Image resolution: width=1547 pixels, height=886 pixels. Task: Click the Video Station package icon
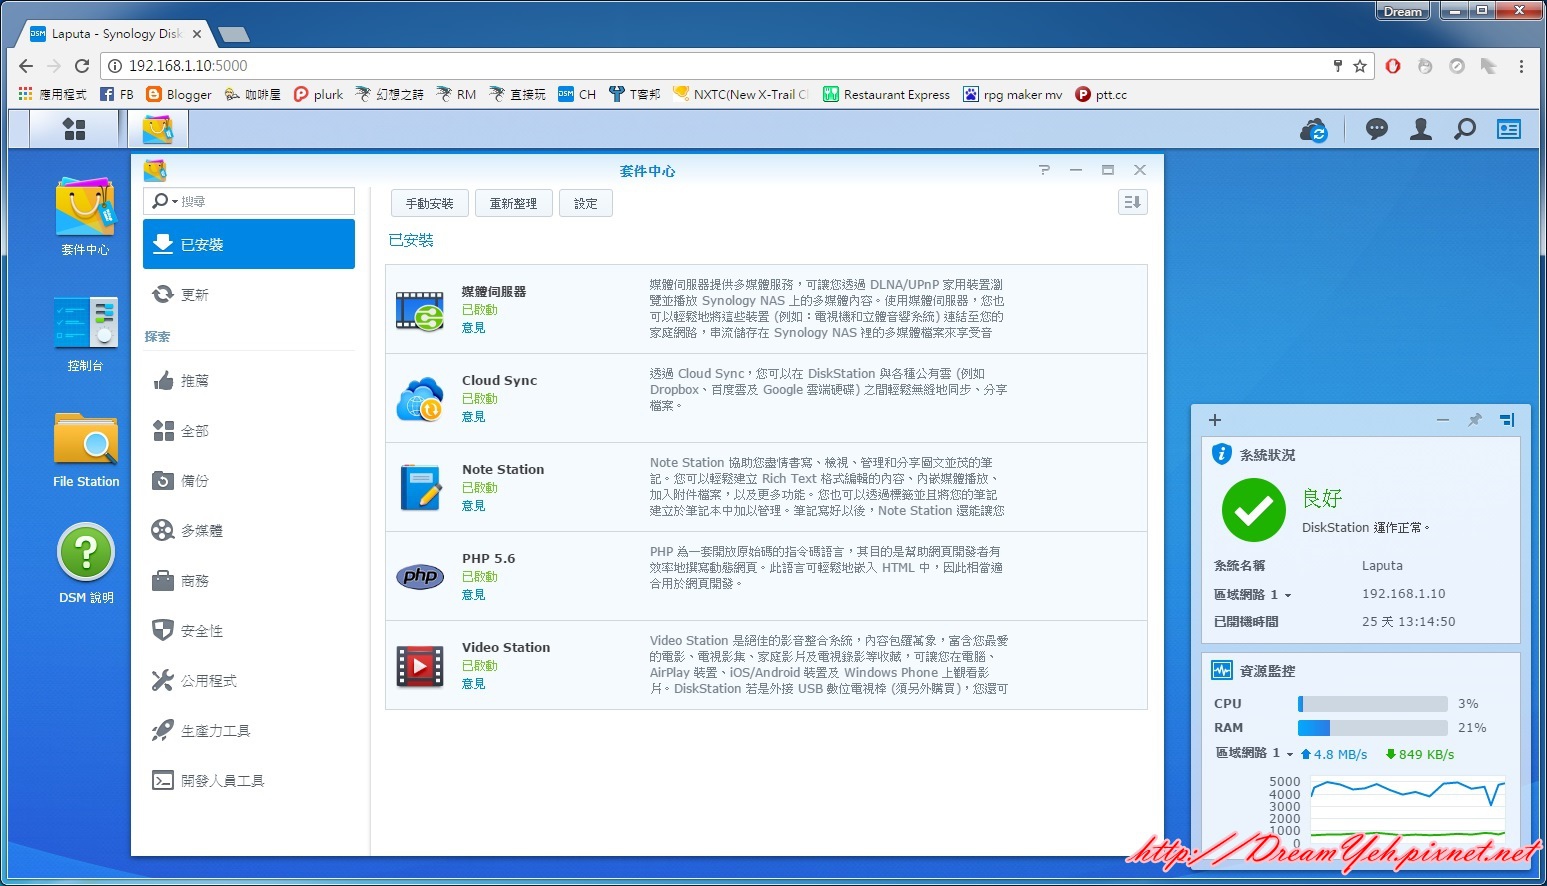[x=420, y=666]
